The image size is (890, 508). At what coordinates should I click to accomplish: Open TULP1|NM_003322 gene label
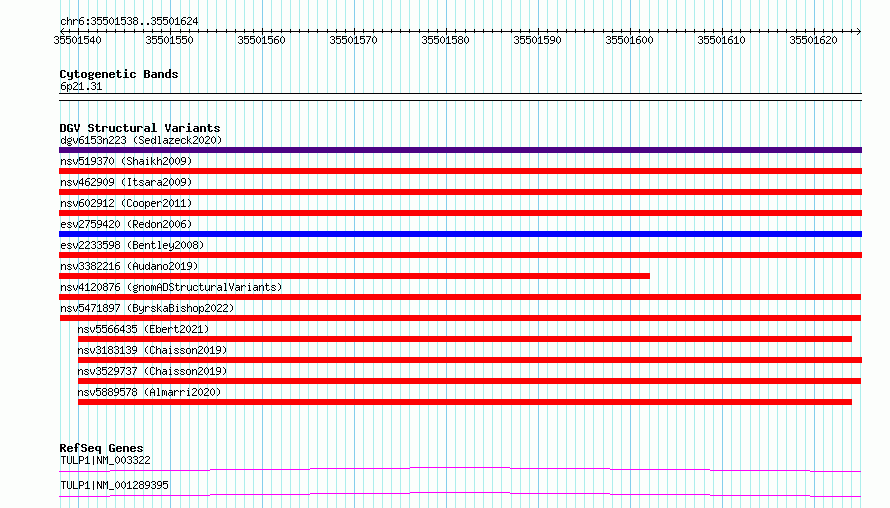click(x=106, y=460)
